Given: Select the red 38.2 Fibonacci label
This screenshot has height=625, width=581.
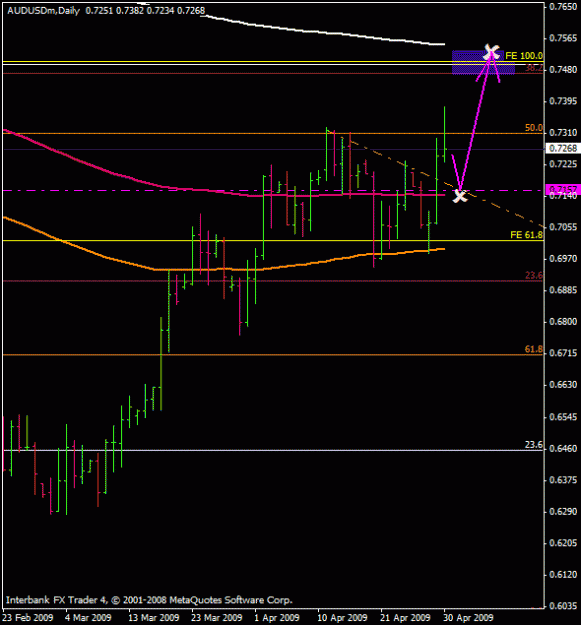Looking at the screenshot, I should [534, 68].
